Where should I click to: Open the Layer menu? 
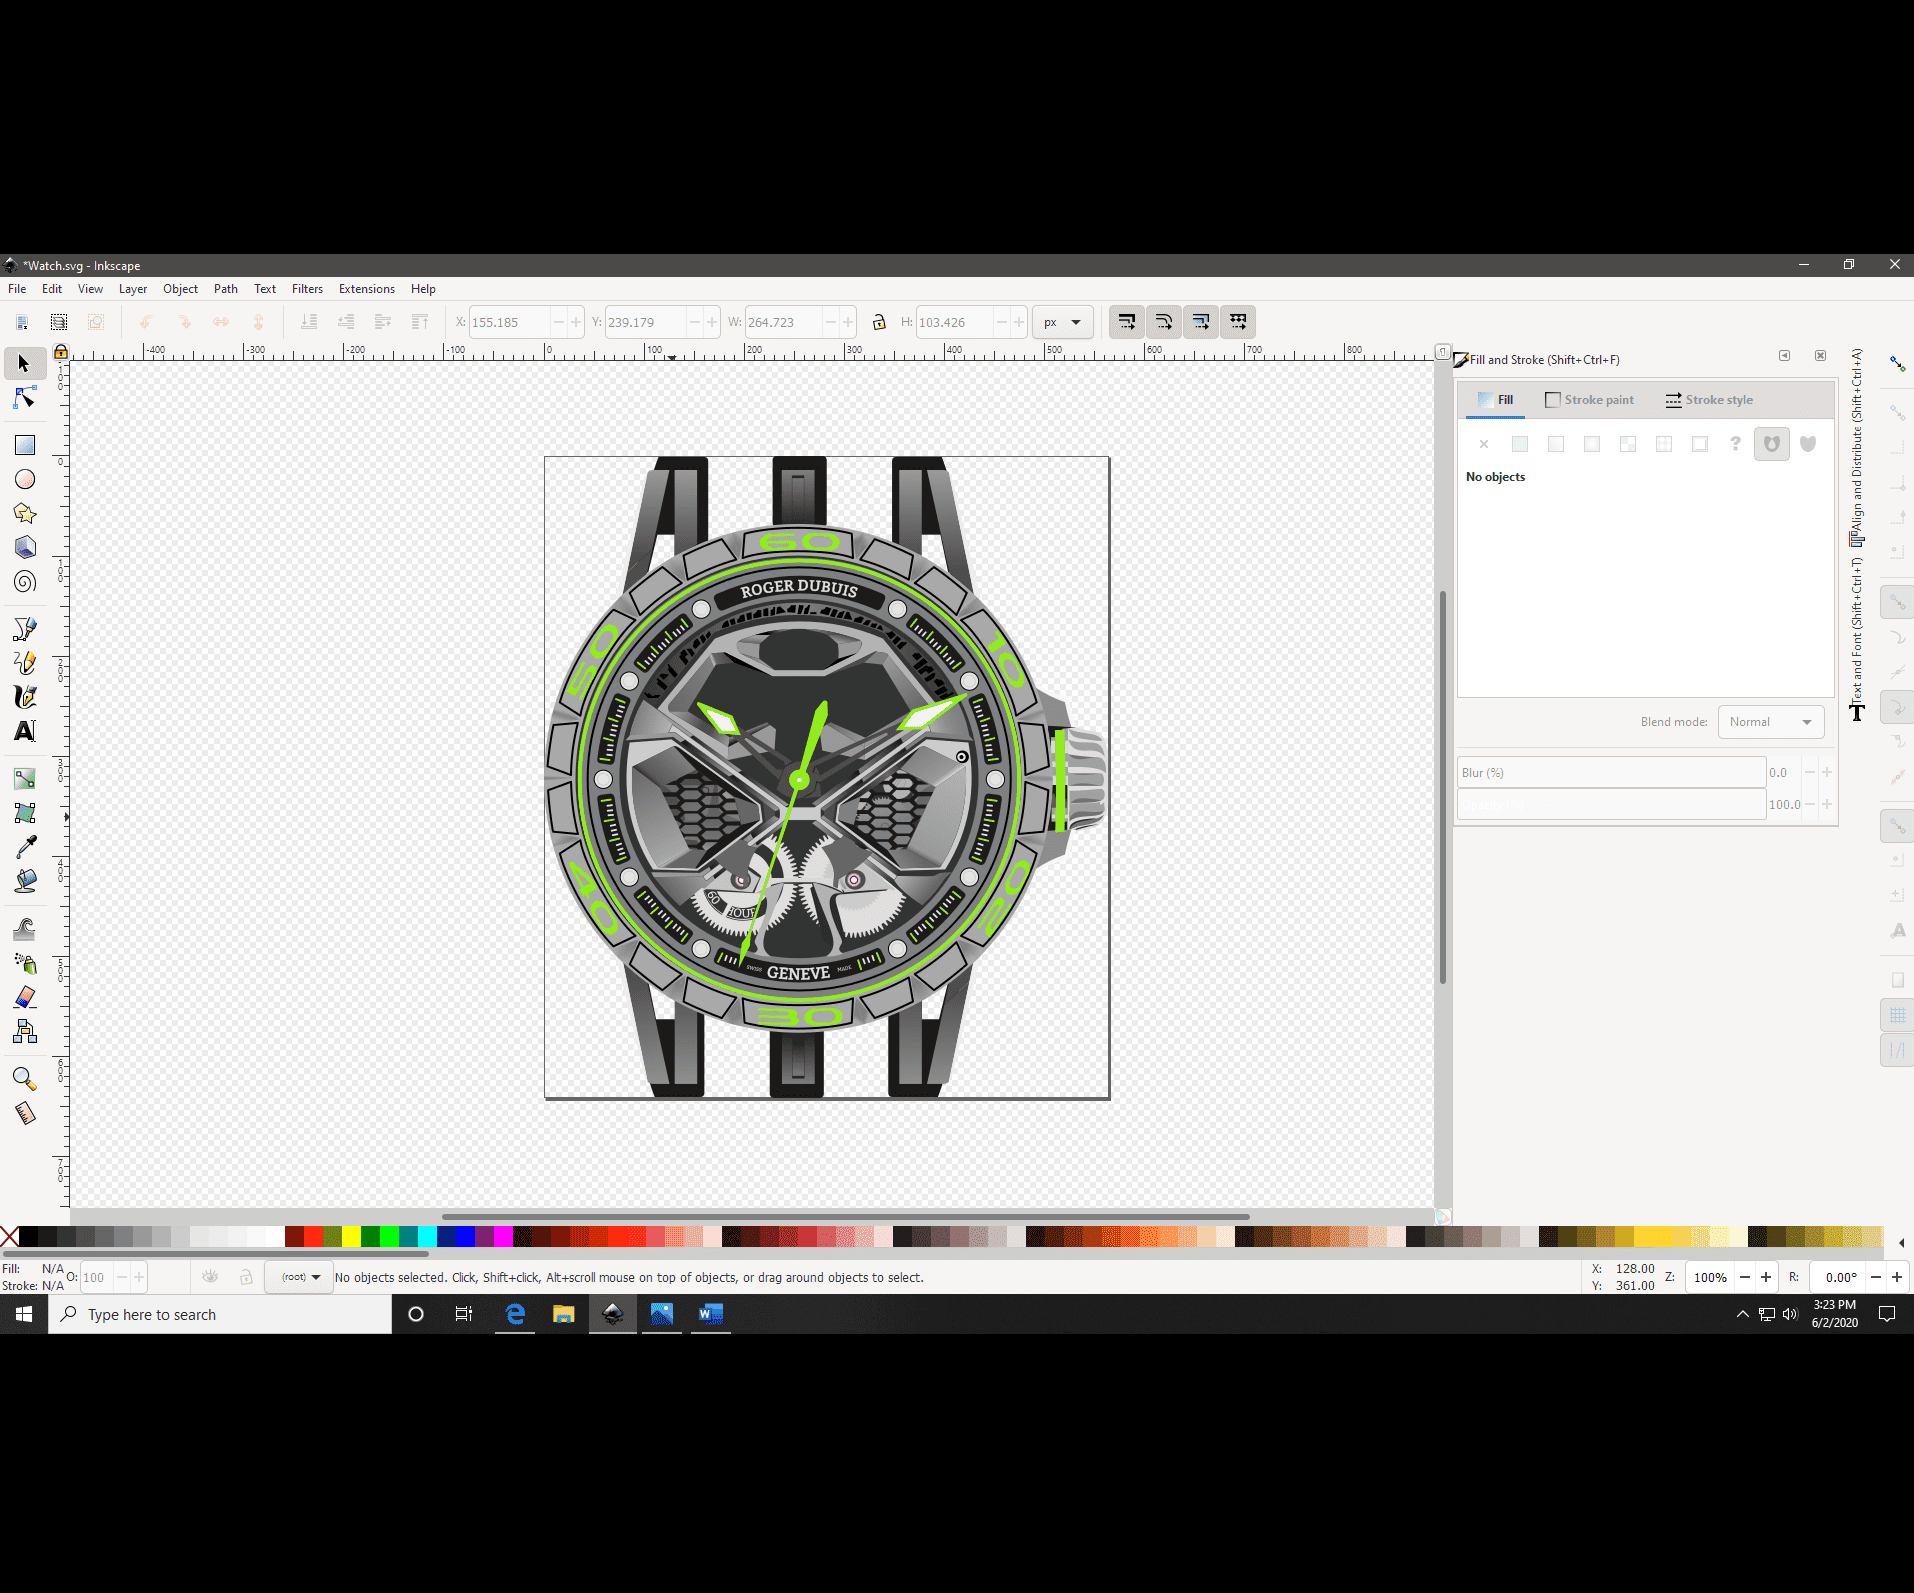[133, 289]
